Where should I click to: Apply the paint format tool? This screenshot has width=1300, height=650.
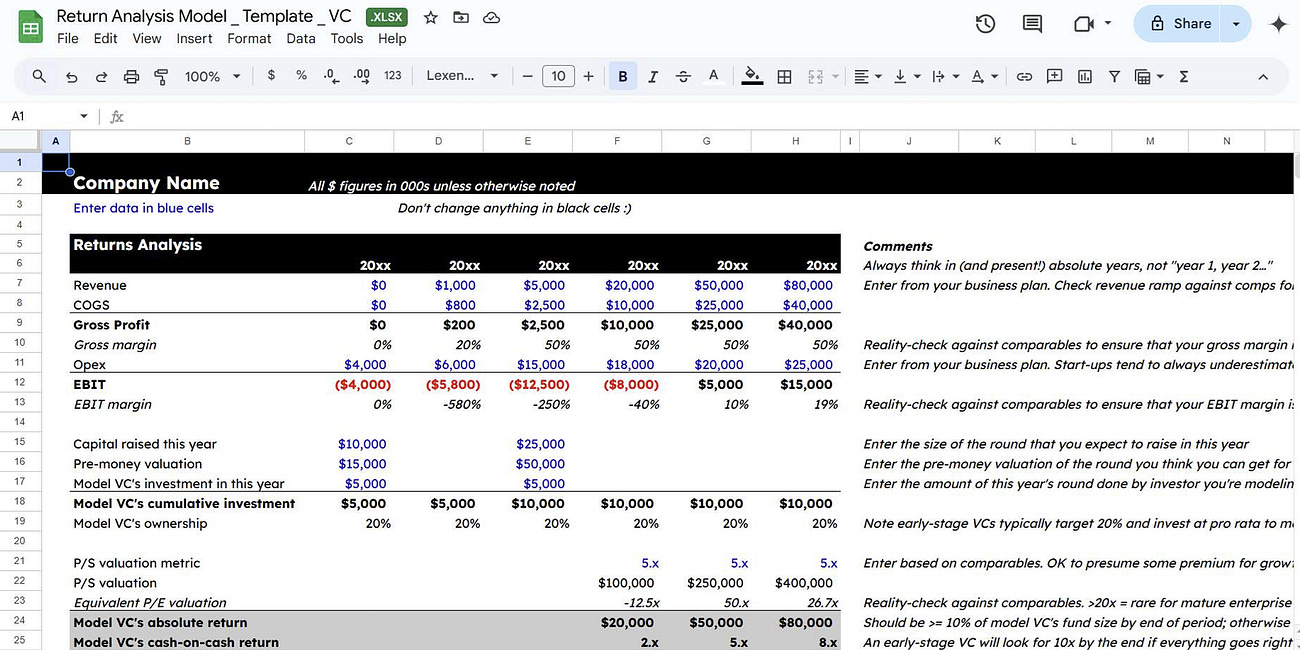click(160, 75)
